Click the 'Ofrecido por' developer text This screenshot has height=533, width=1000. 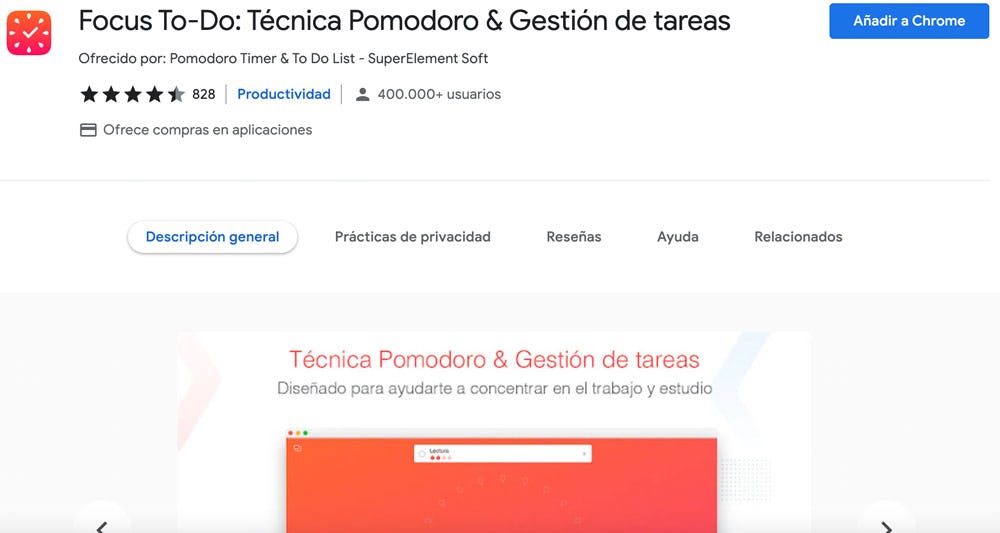tap(283, 58)
